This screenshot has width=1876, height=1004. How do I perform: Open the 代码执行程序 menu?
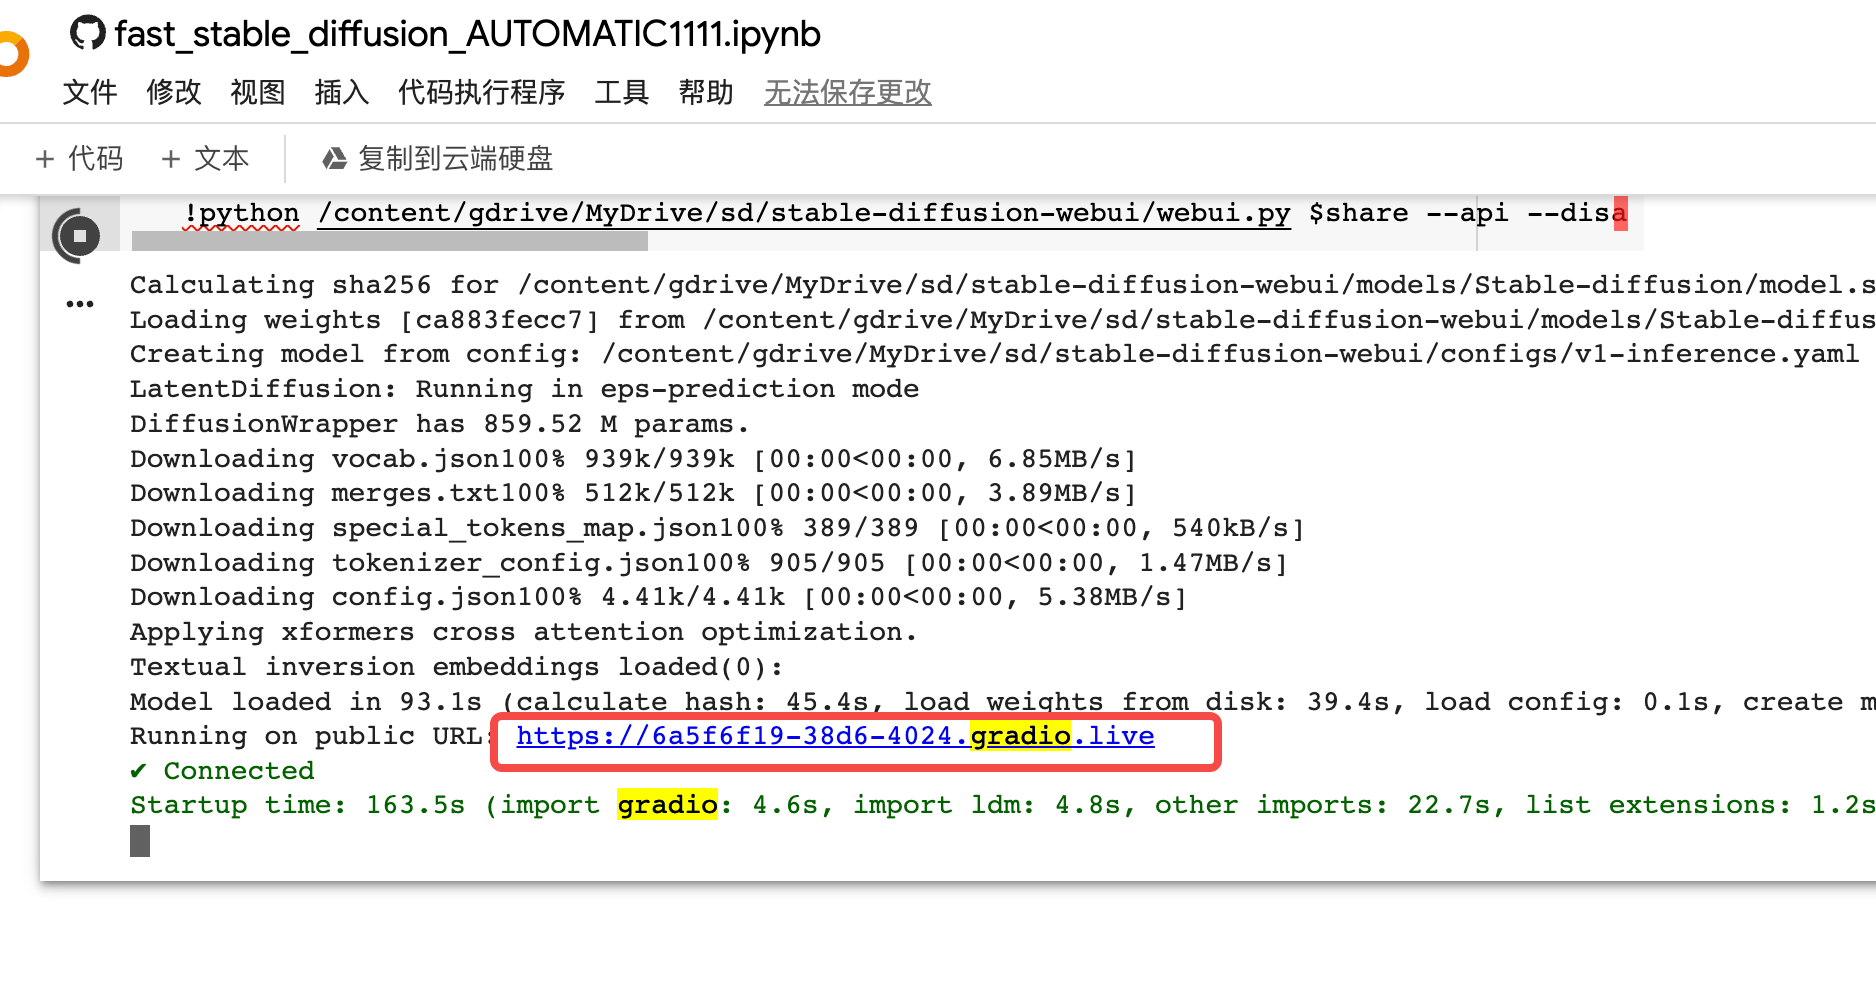pos(480,92)
